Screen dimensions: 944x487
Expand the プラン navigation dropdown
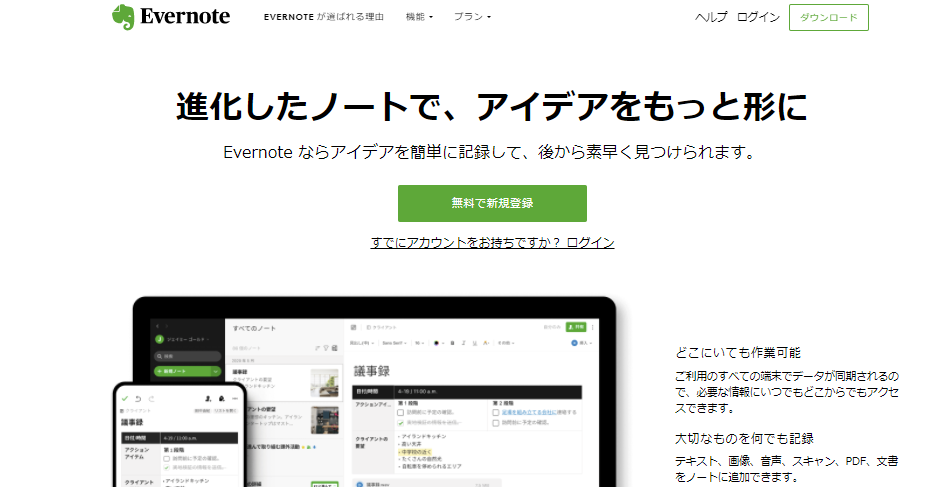[x=472, y=17]
